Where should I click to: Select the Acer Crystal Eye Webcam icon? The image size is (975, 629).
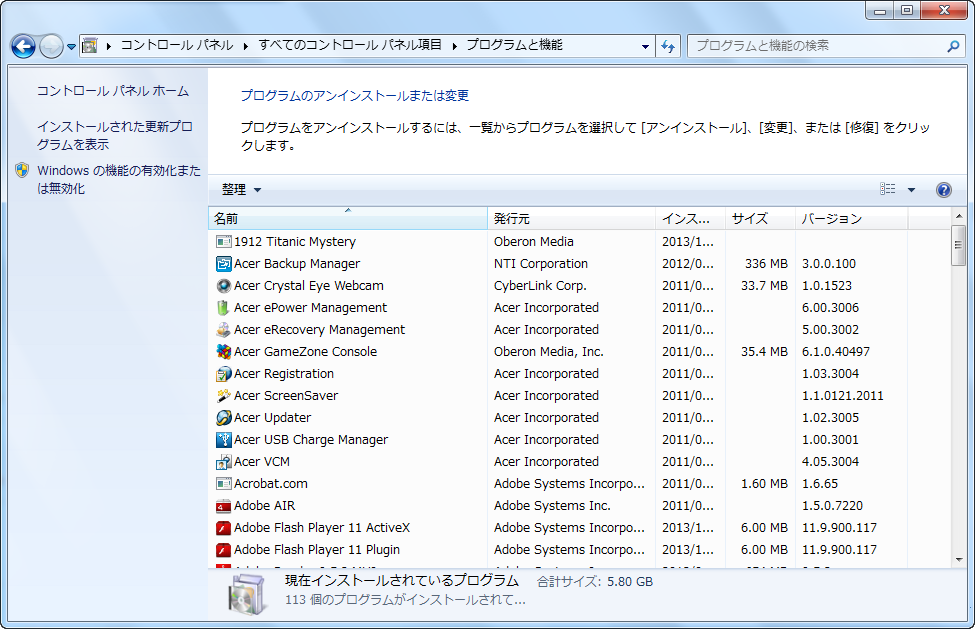click(223, 286)
